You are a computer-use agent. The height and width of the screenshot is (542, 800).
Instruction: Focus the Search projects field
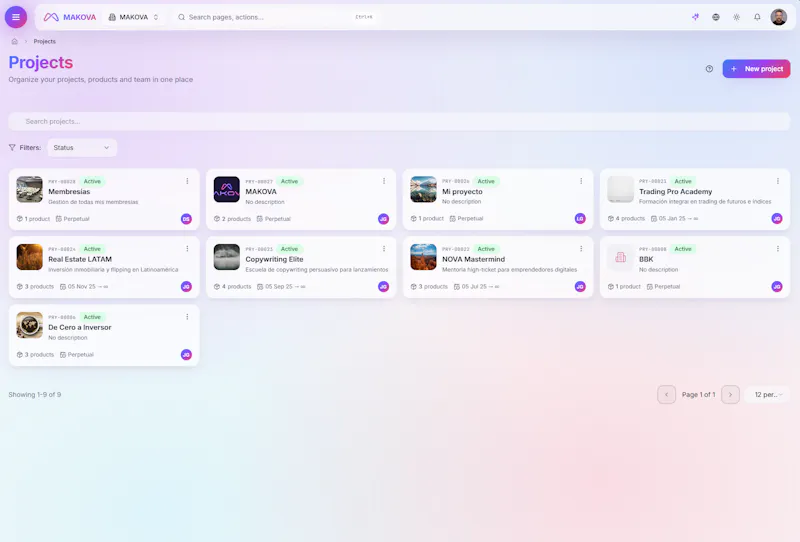(399, 121)
